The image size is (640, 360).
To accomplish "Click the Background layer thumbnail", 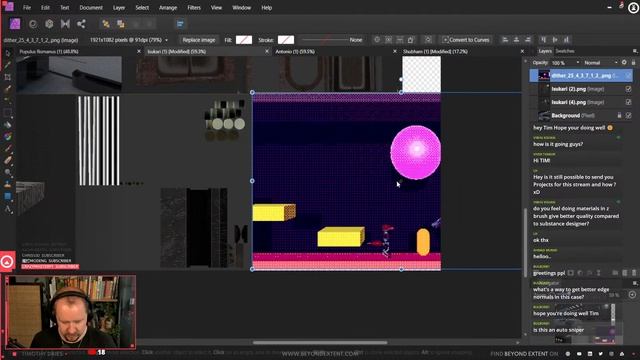I will 544,116.
